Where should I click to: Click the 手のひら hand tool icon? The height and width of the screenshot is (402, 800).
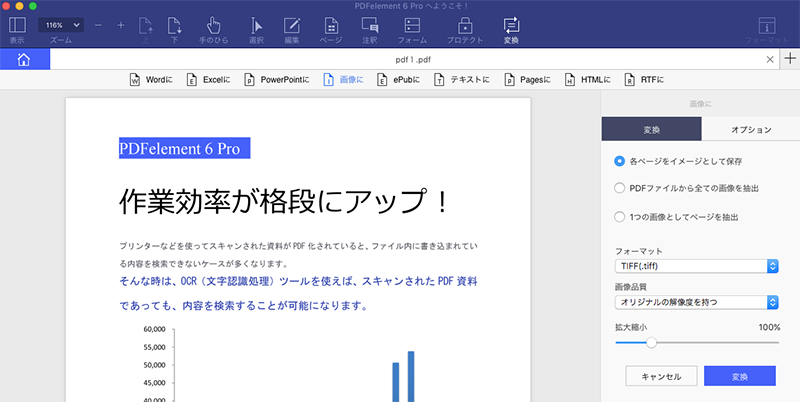click(x=215, y=26)
